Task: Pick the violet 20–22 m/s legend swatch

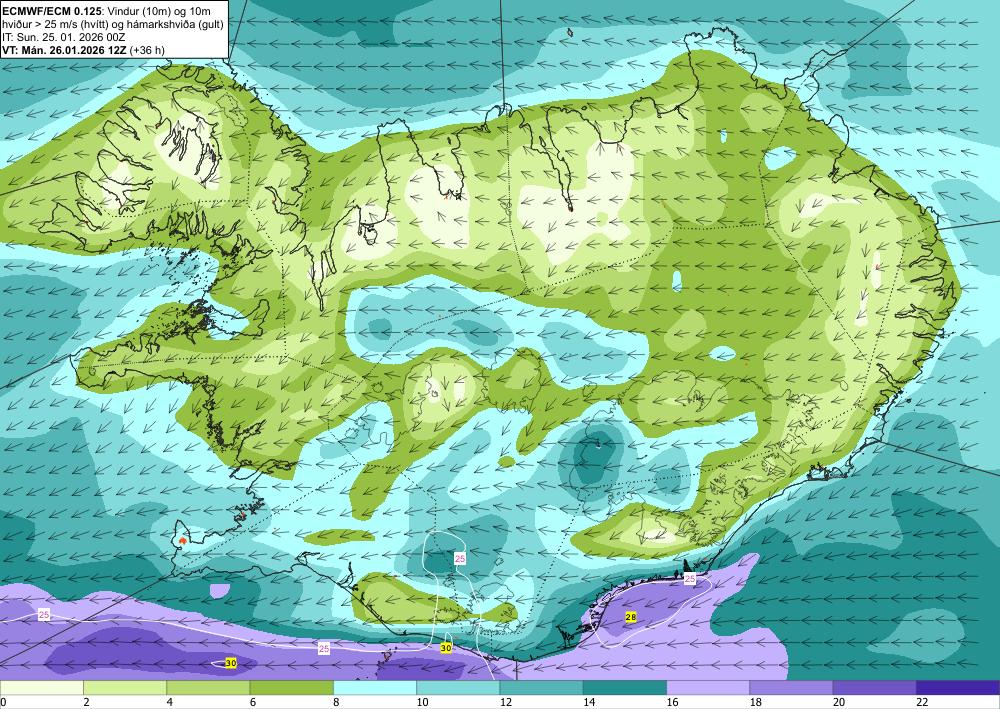Action: coord(875,688)
